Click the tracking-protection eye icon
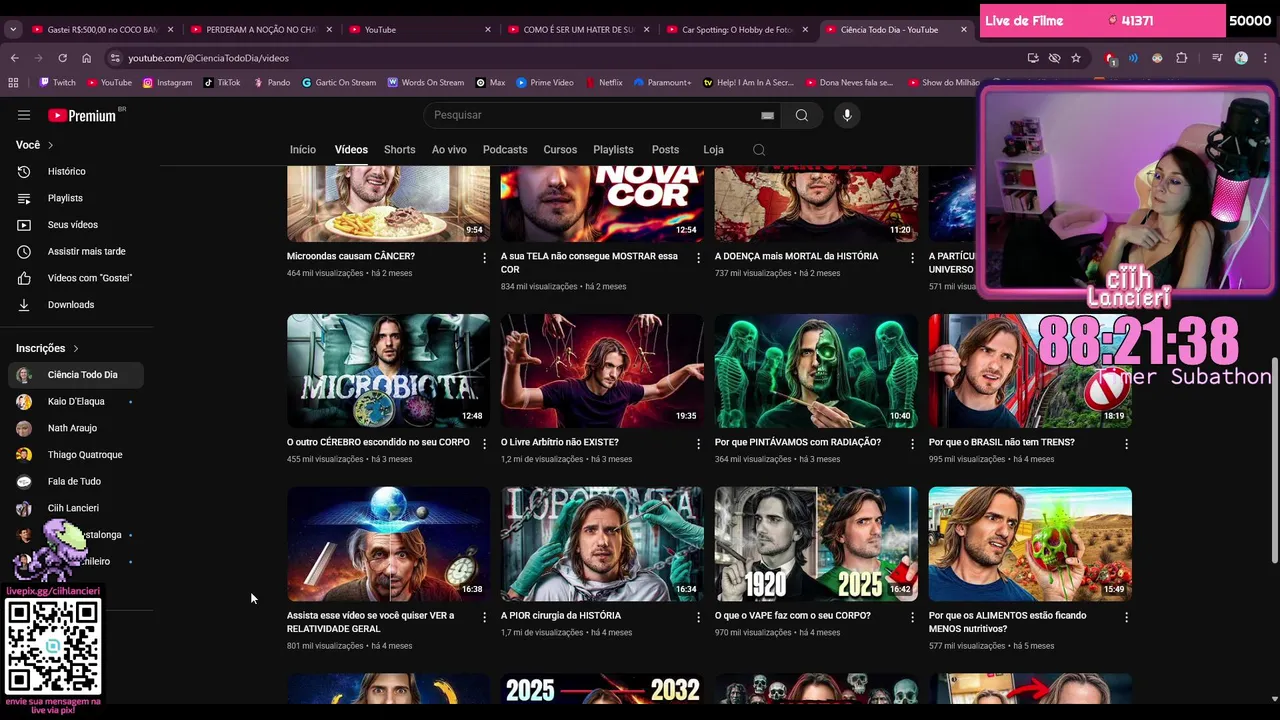Screen dimensions: 1280x720 click(1054, 58)
